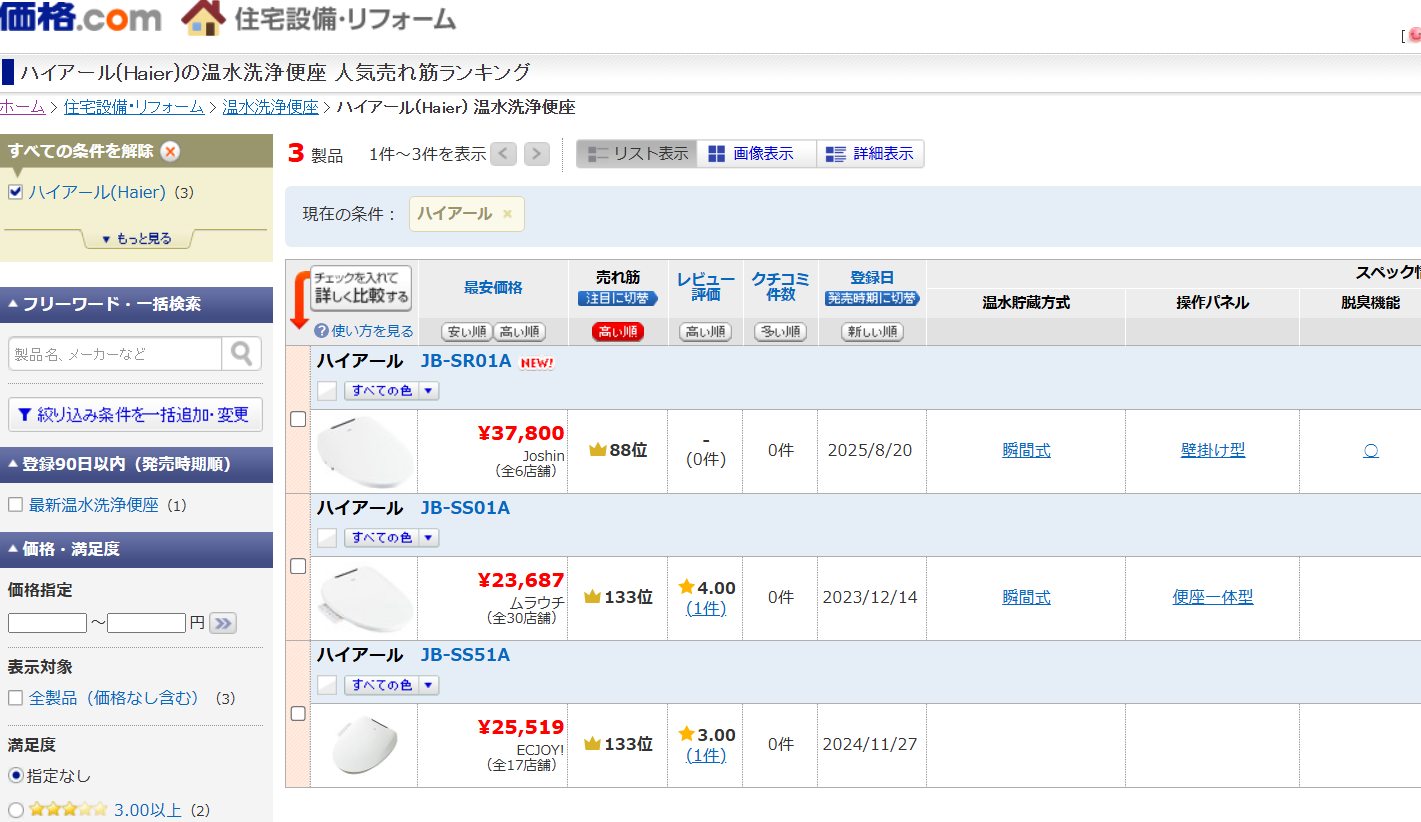Click the JB-SR01A product thumbnail
The width and height of the screenshot is (1421, 822).
tap(365, 451)
